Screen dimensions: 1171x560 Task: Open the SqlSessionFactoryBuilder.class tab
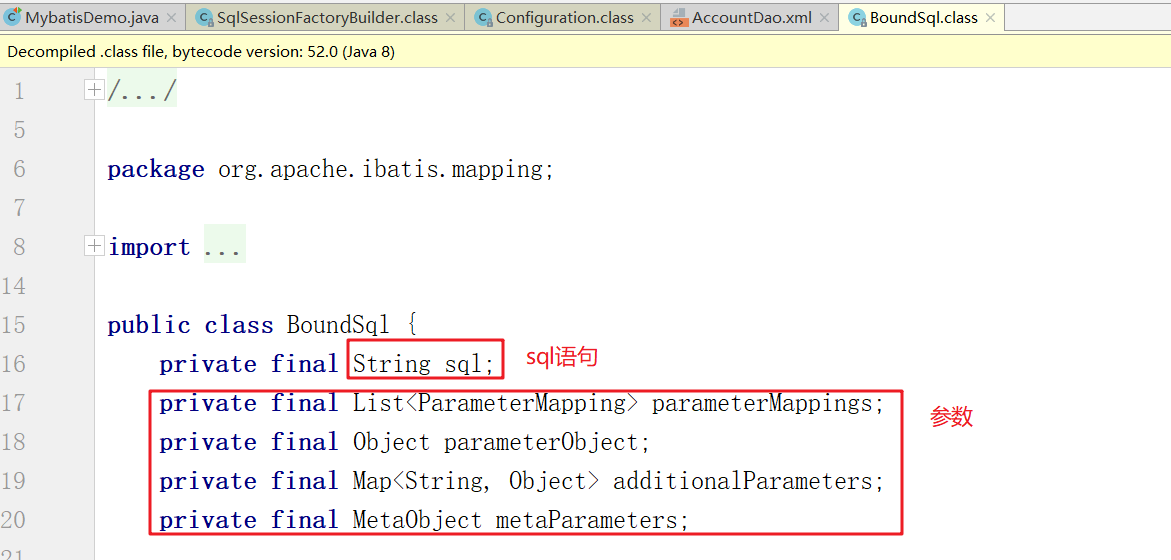click(324, 17)
